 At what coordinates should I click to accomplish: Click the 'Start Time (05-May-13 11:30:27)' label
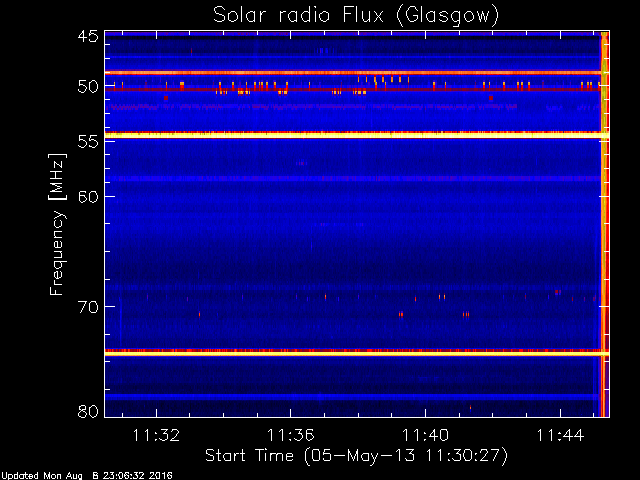point(356,456)
